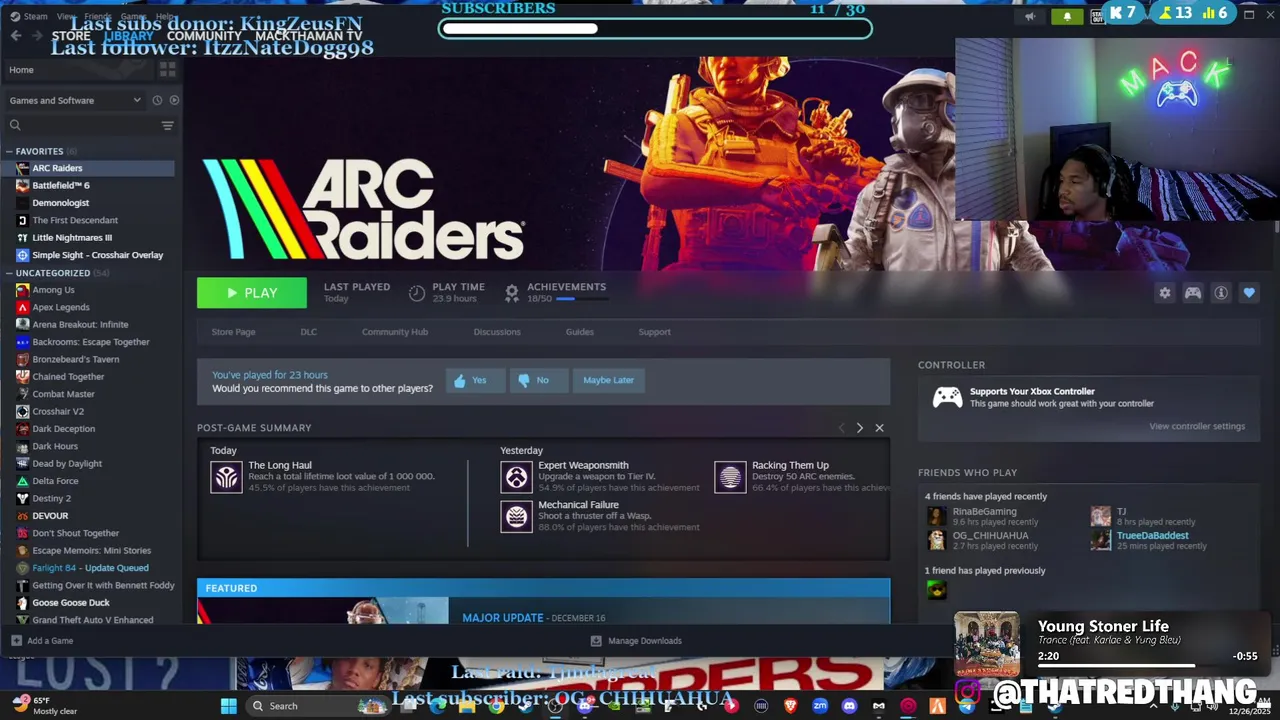Navigate back with the left arrow
The width and height of the screenshot is (1280, 720).
coord(16,36)
